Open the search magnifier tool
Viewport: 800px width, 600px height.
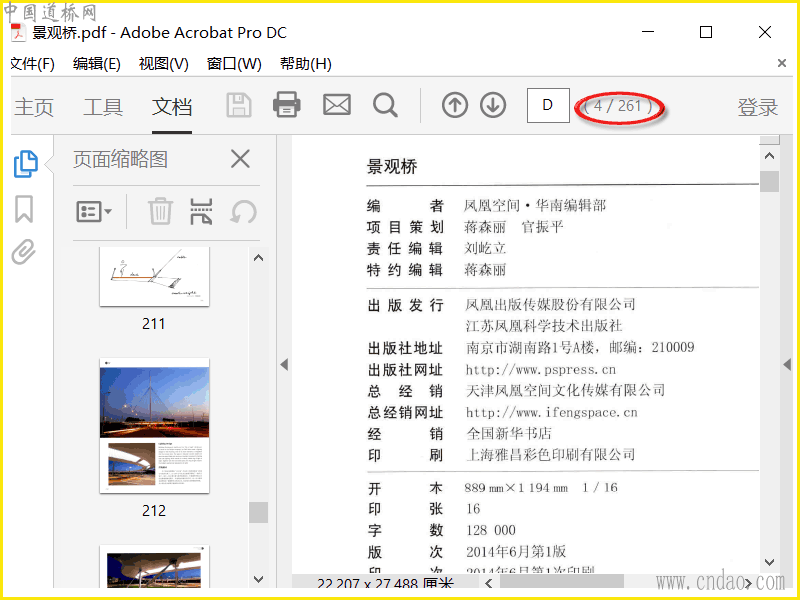[x=385, y=106]
